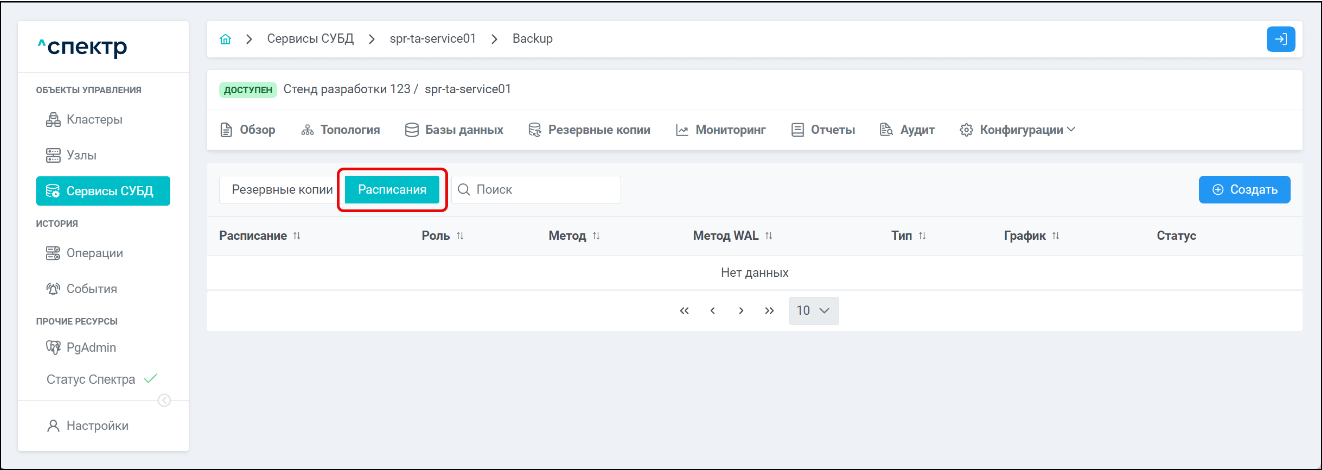Go to the last page of results
This screenshot has height=470, width=1322.
769,311
